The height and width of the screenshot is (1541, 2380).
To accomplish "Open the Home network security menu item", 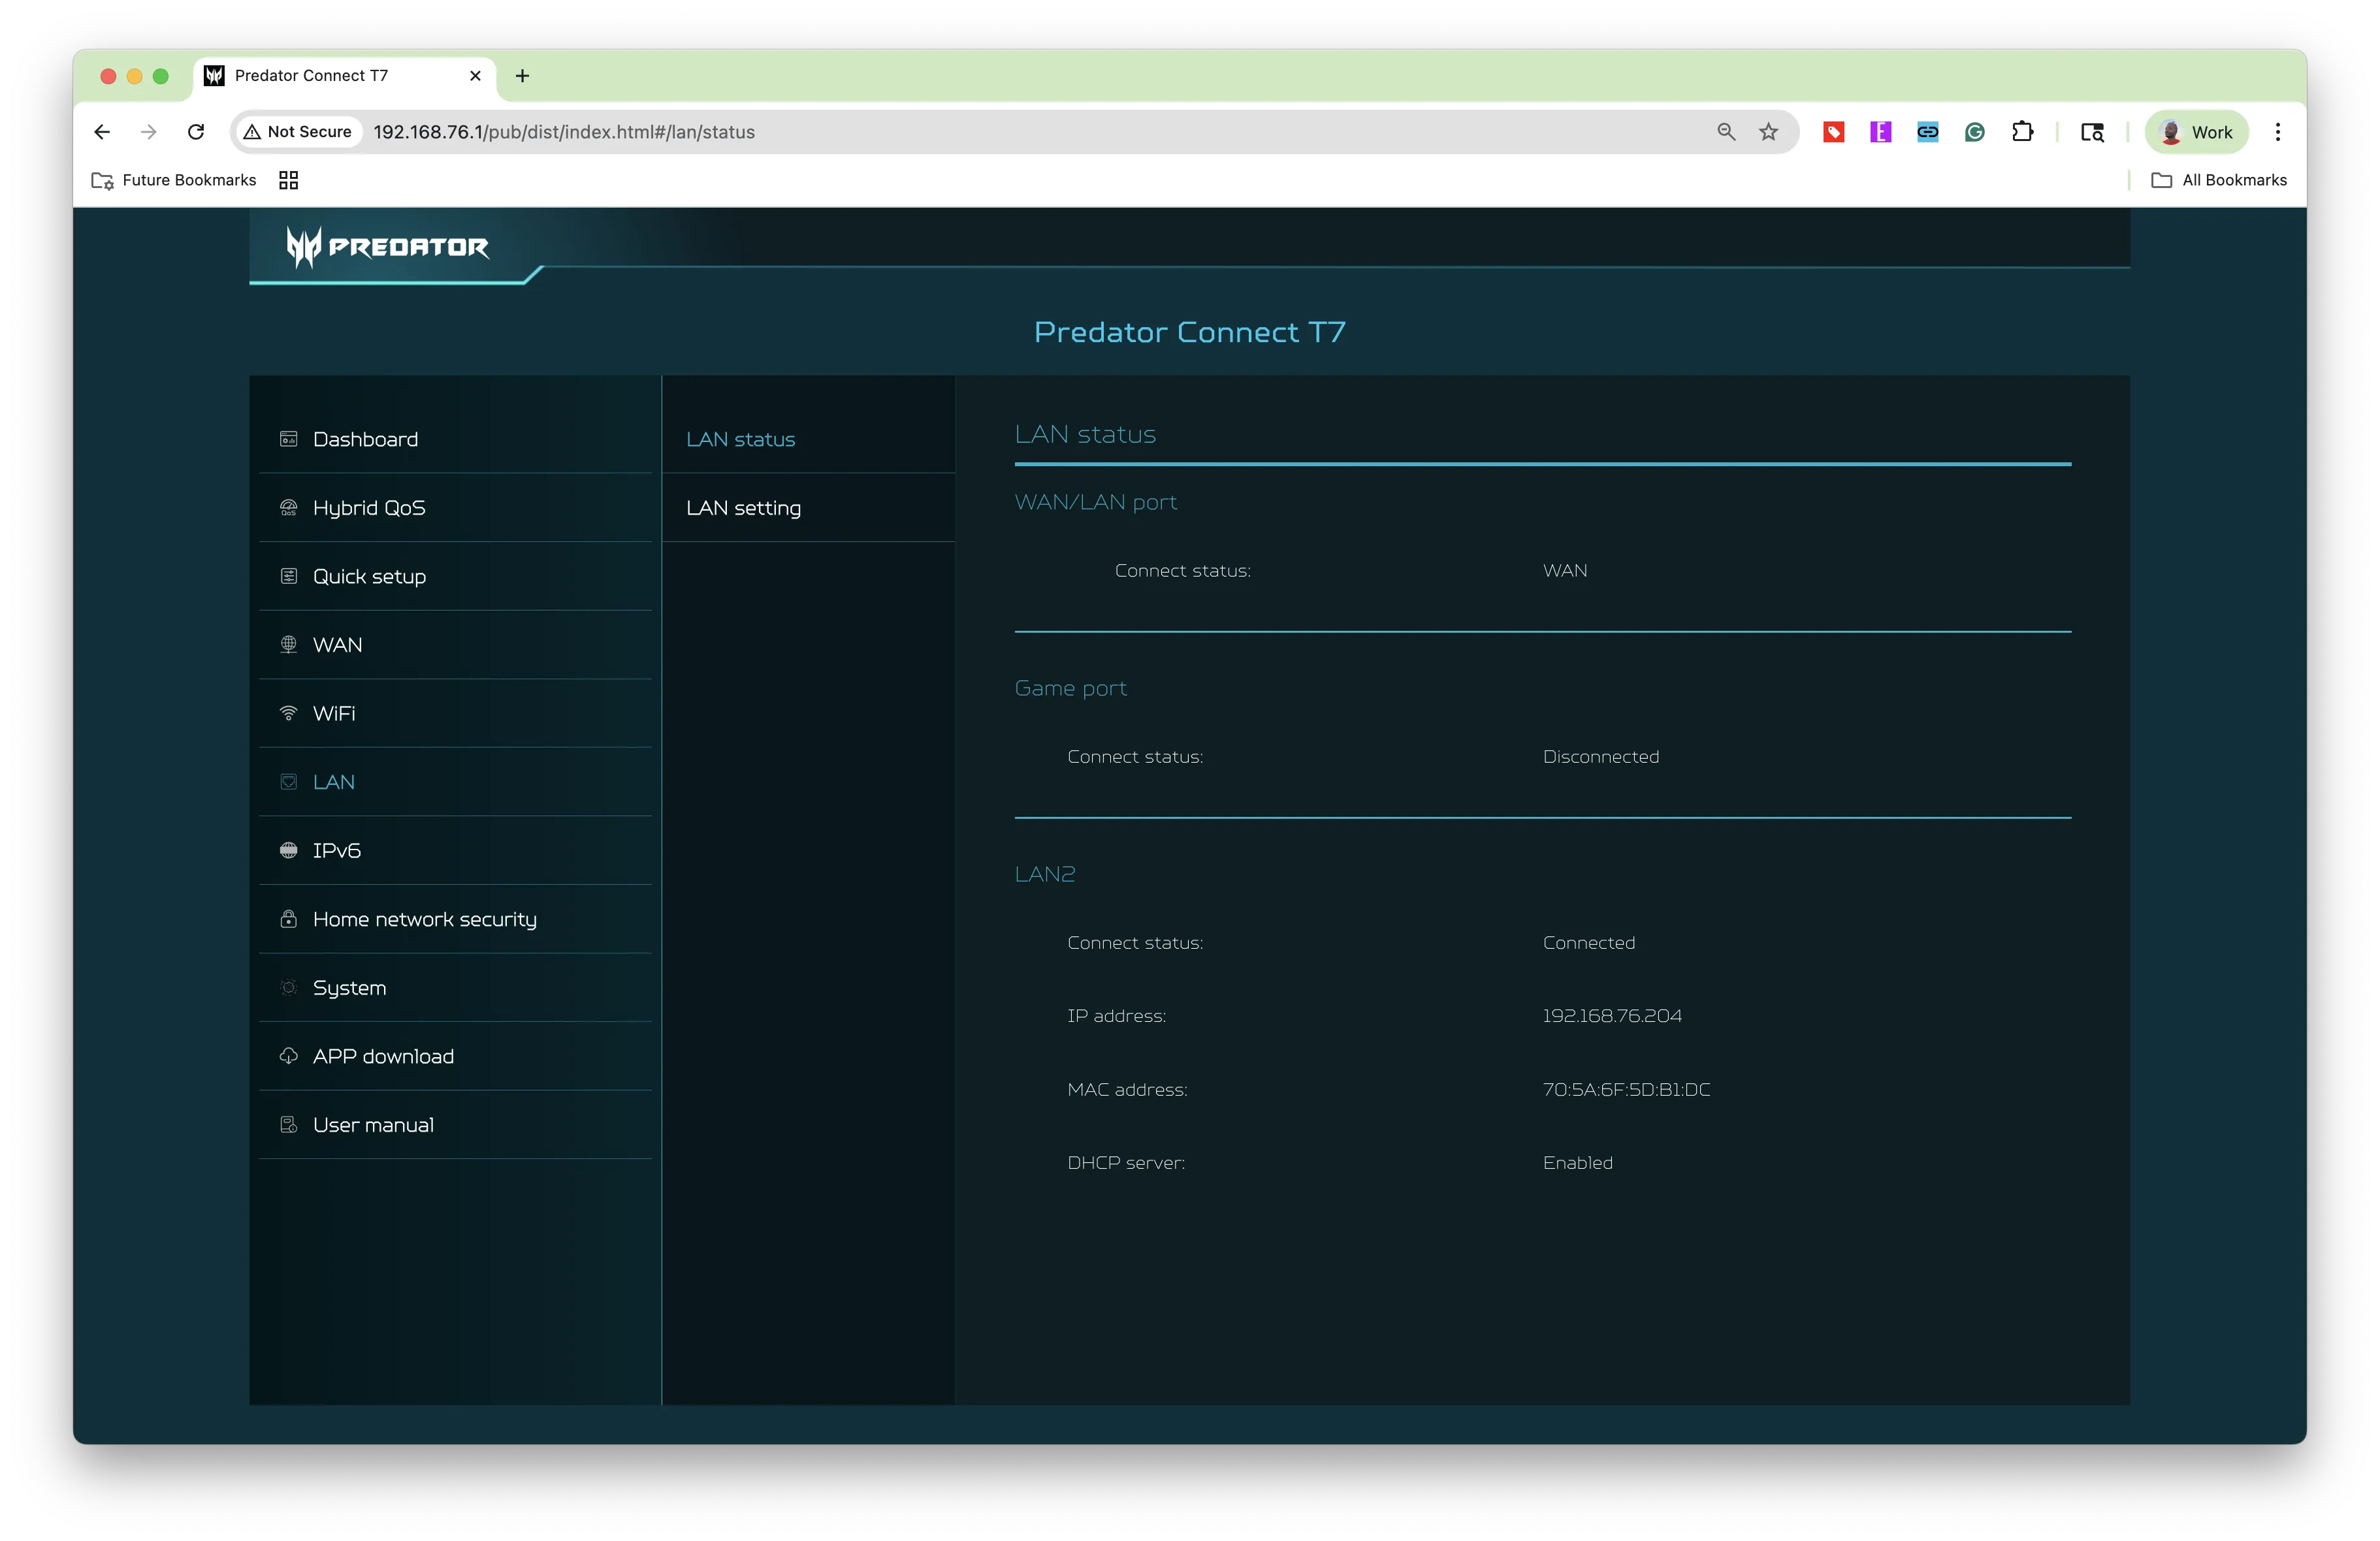I will tap(455, 919).
